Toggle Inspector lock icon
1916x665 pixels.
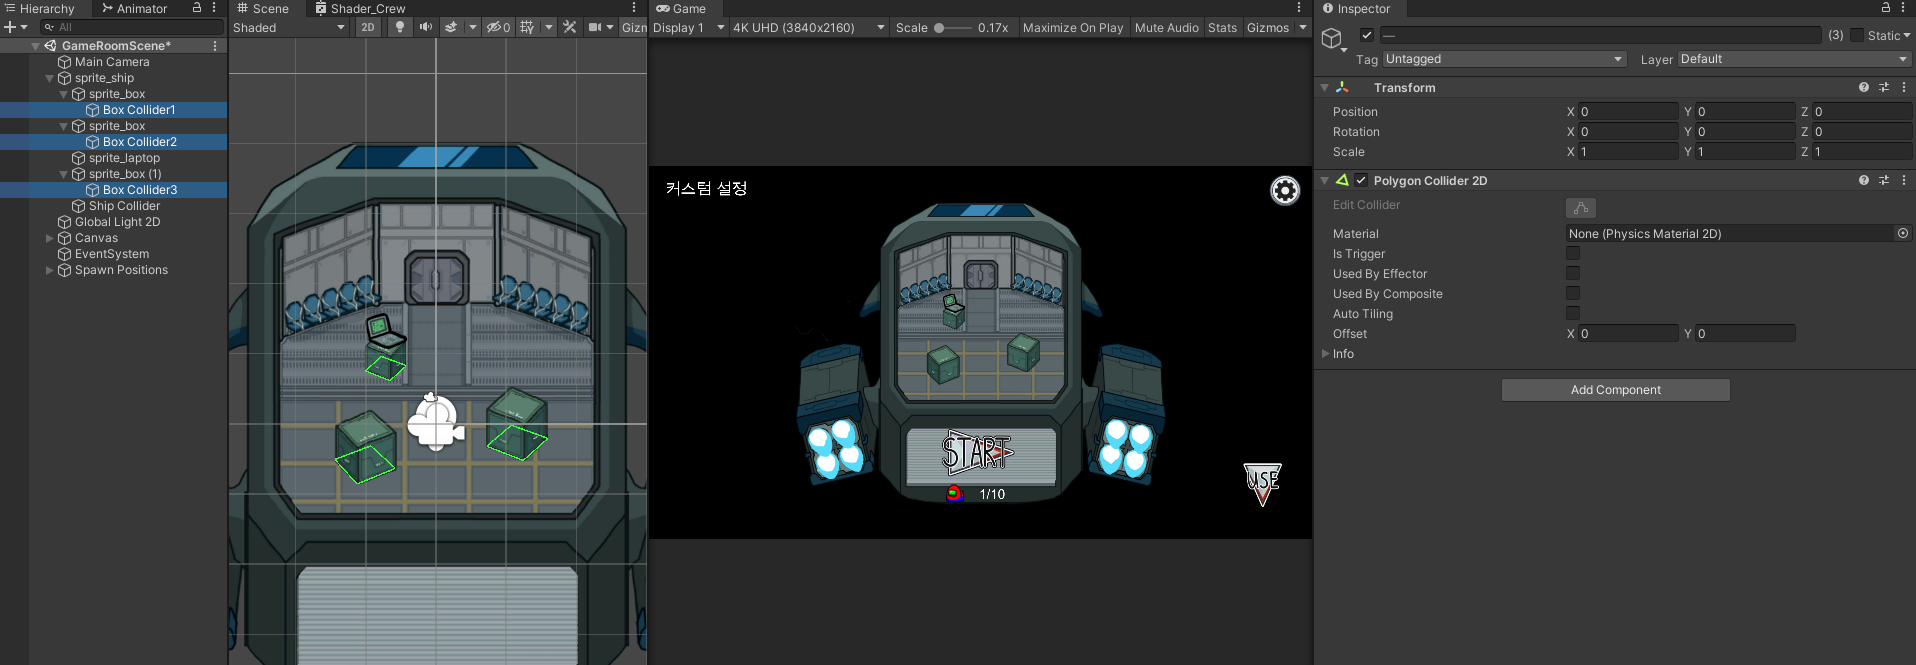click(x=1886, y=8)
